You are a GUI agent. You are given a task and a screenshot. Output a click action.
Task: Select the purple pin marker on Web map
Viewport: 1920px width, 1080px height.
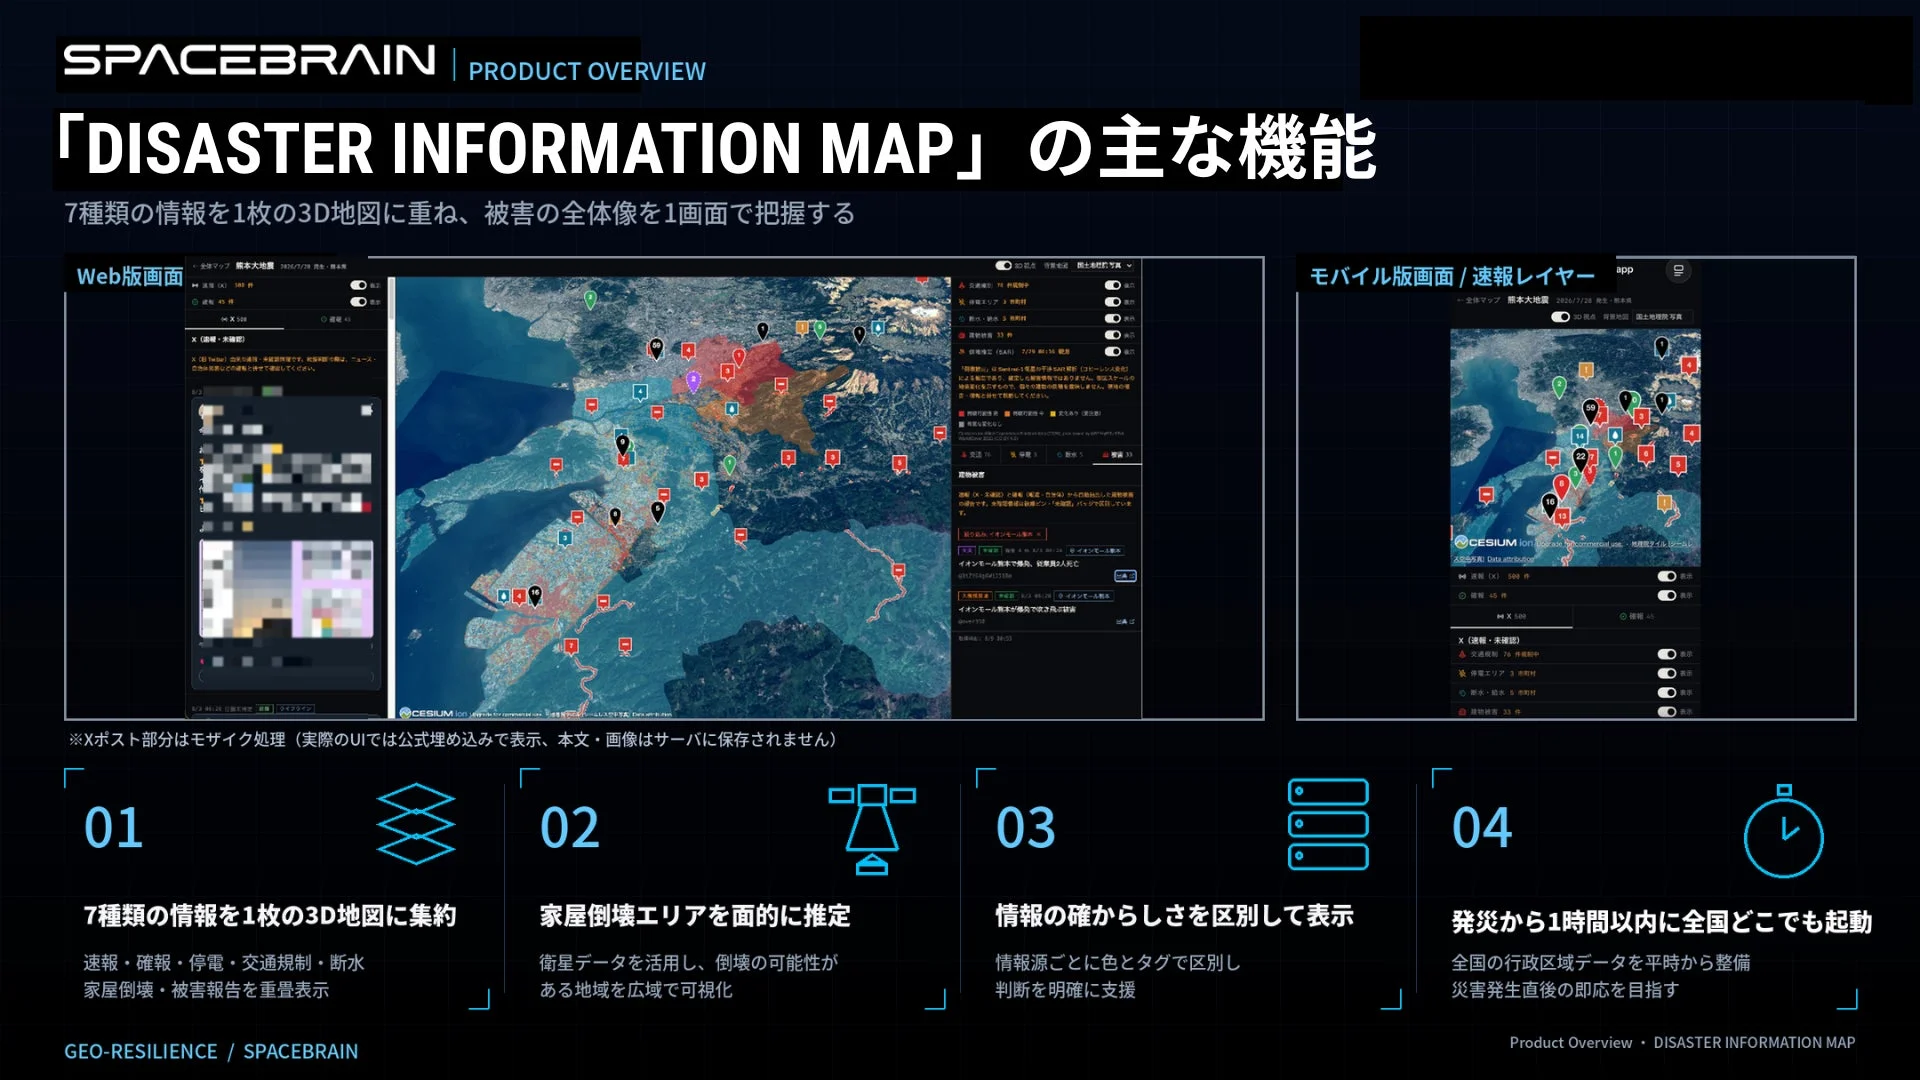(x=693, y=381)
